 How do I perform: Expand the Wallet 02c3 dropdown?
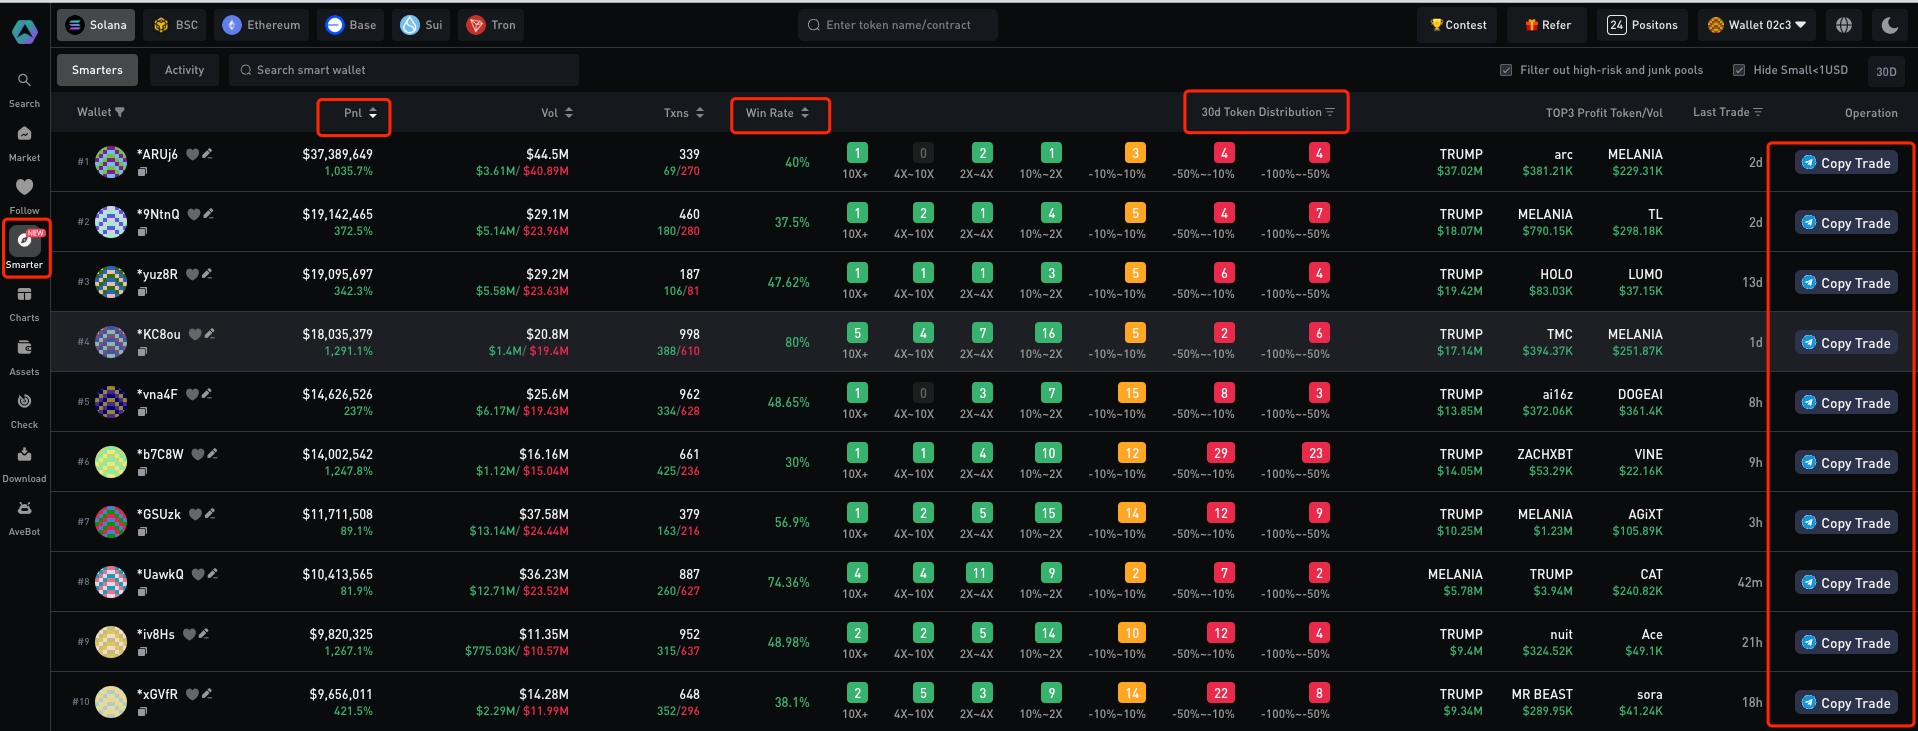point(1757,25)
